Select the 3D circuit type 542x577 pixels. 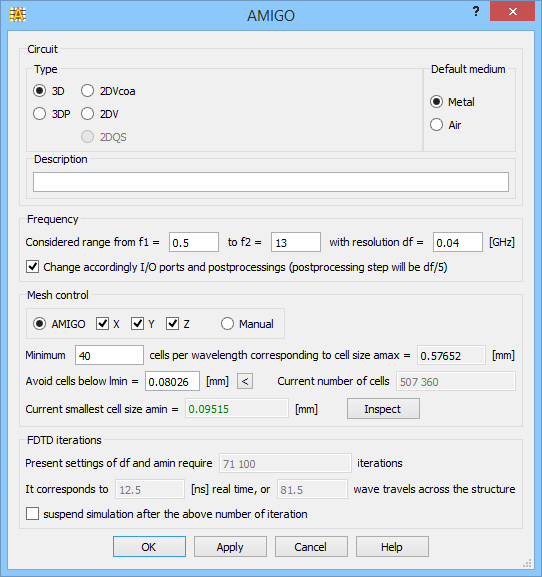pyautogui.click(x=39, y=91)
